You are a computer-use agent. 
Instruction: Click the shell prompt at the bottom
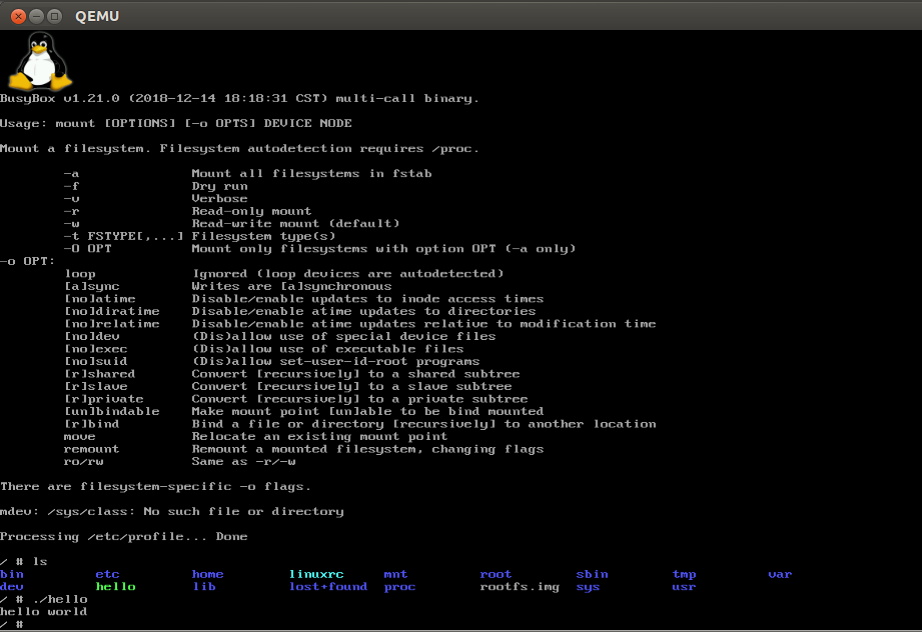point(10,624)
